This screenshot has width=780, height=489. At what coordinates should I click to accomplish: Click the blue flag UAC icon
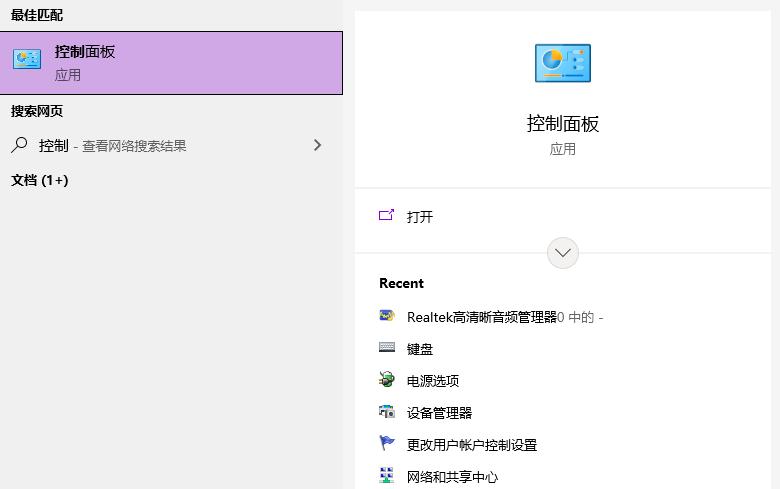pyautogui.click(x=387, y=442)
